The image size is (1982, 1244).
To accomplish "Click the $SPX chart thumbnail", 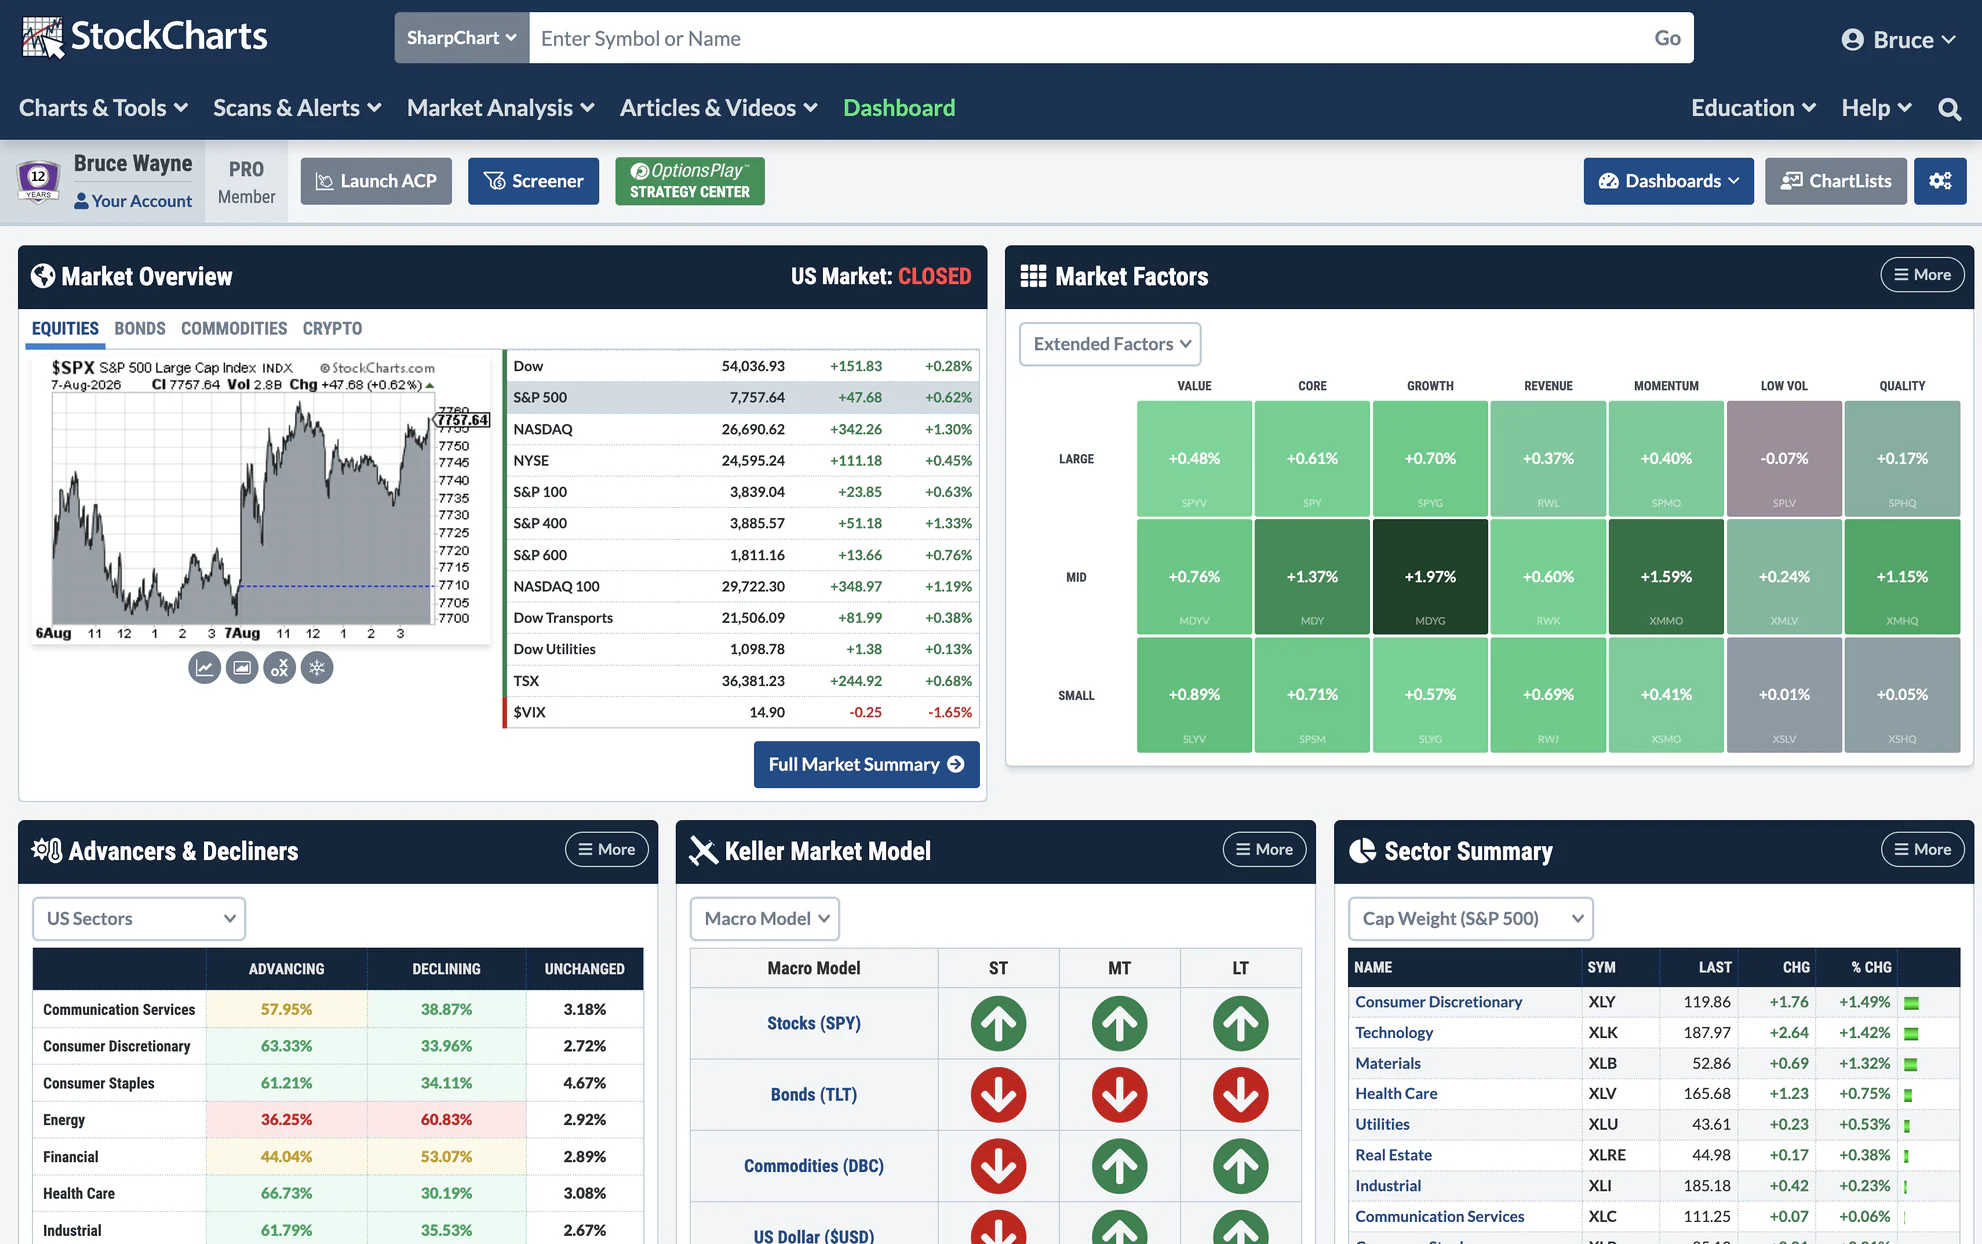I will point(262,500).
